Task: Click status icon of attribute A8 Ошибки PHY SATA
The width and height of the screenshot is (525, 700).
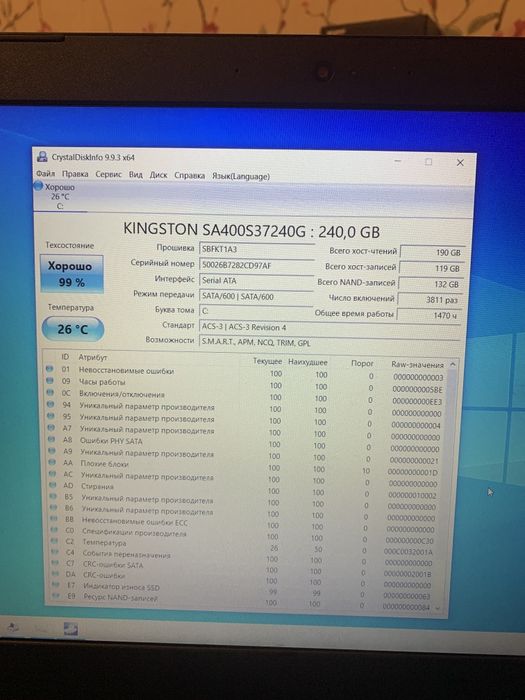Action: pos(52,439)
